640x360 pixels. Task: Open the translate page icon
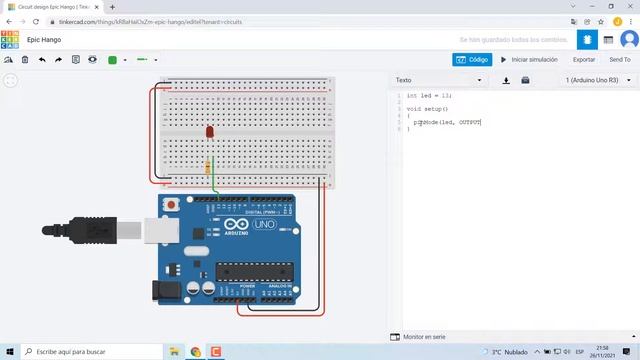tap(574, 22)
